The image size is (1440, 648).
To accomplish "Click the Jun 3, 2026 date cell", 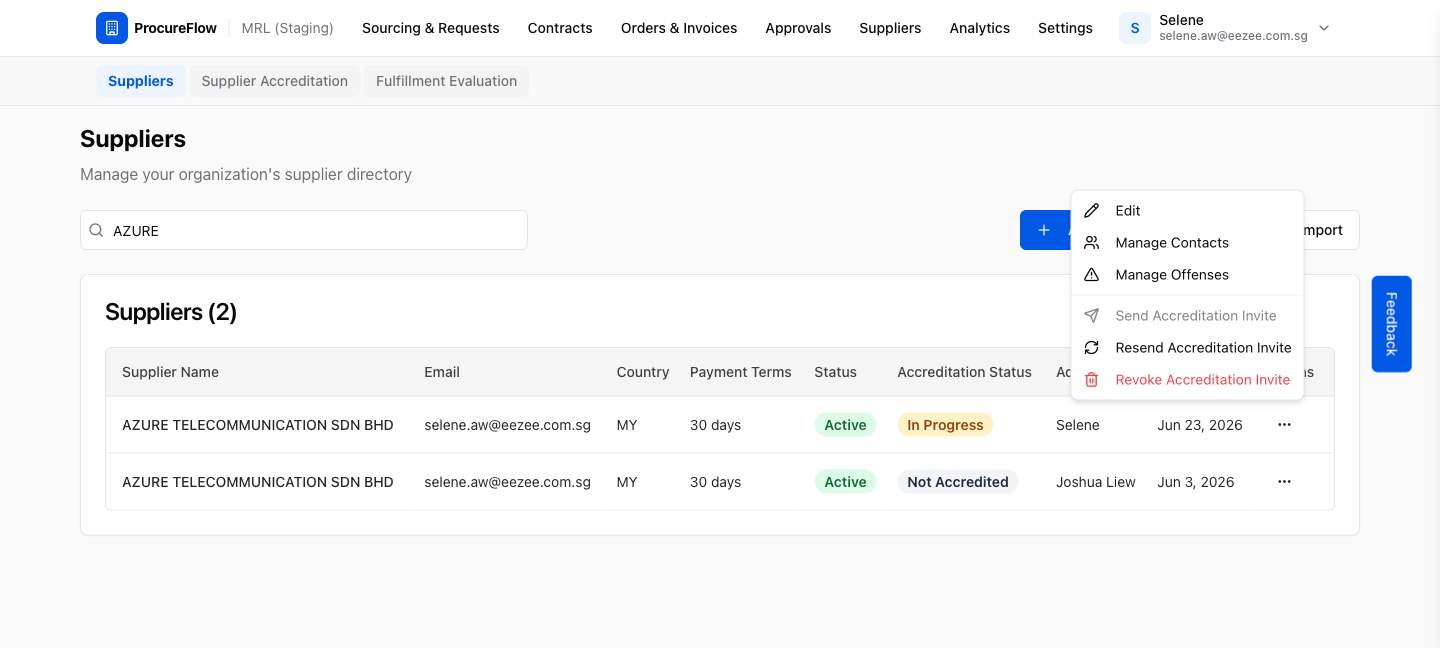I will pos(1196,482).
